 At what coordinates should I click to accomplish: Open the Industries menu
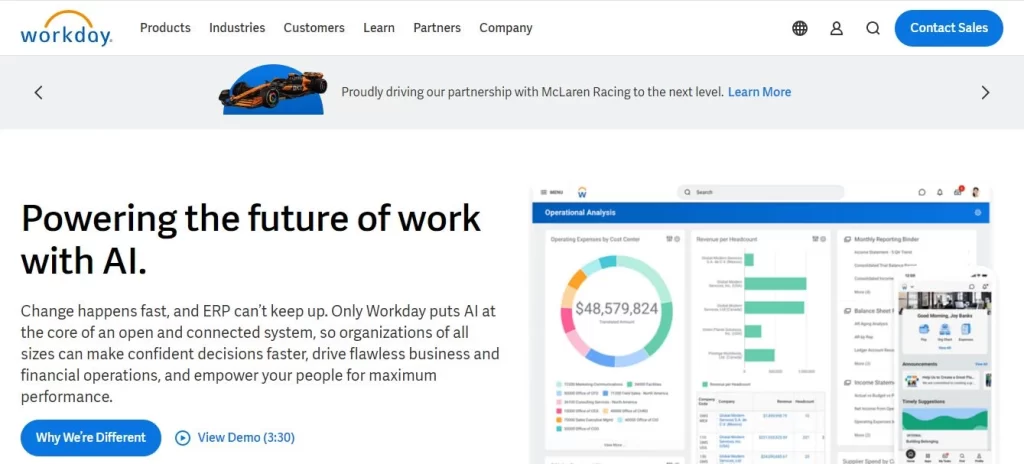click(237, 27)
